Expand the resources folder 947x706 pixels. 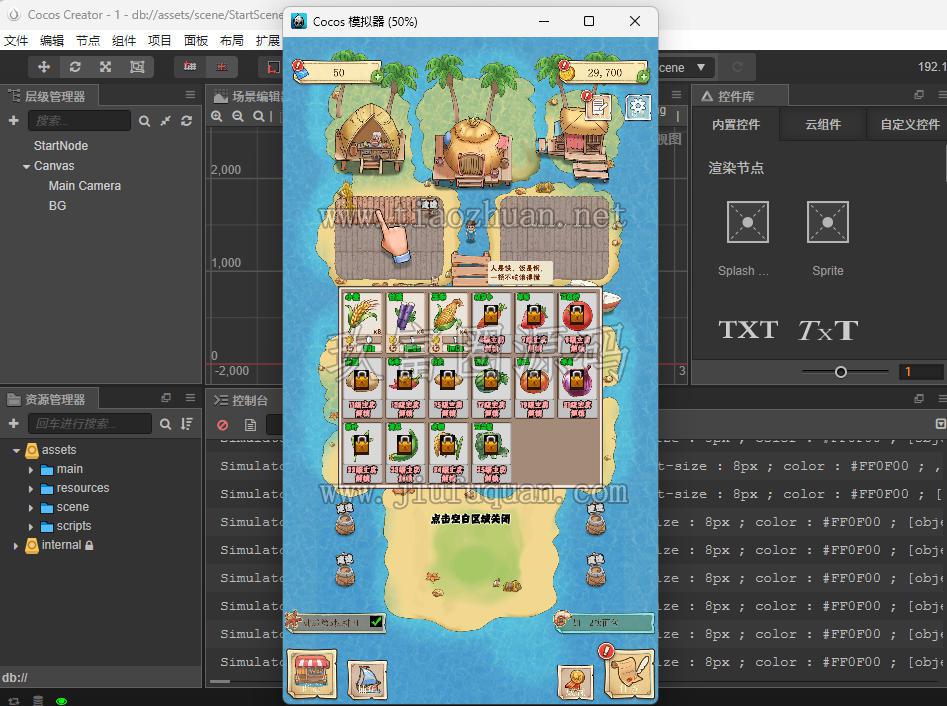pos(31,489)
